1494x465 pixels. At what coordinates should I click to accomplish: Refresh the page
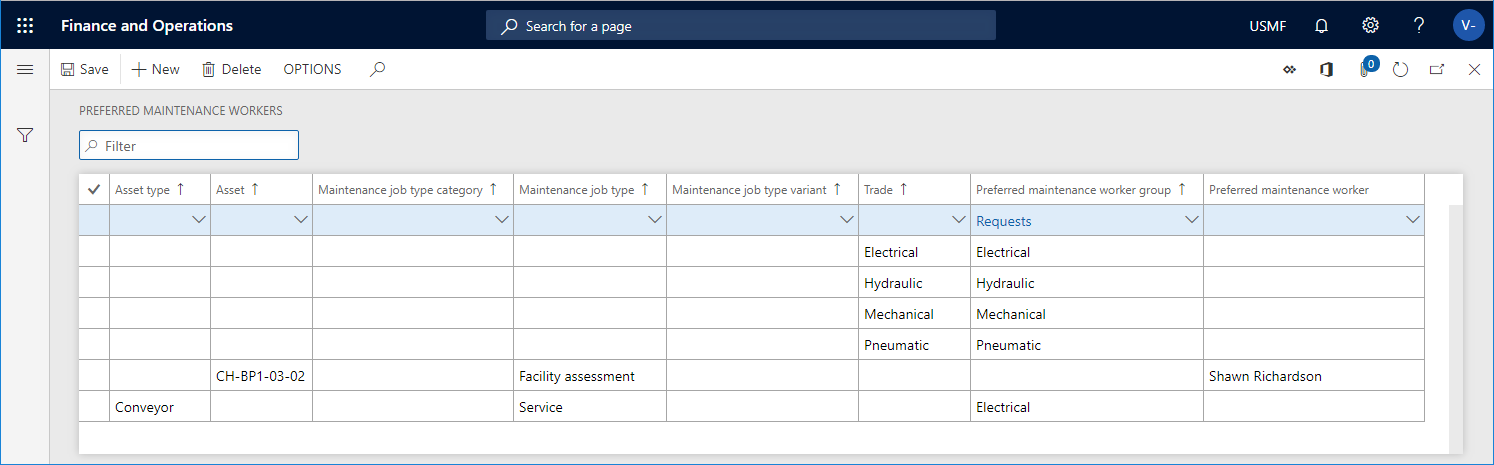click(x=1400, y=69)
